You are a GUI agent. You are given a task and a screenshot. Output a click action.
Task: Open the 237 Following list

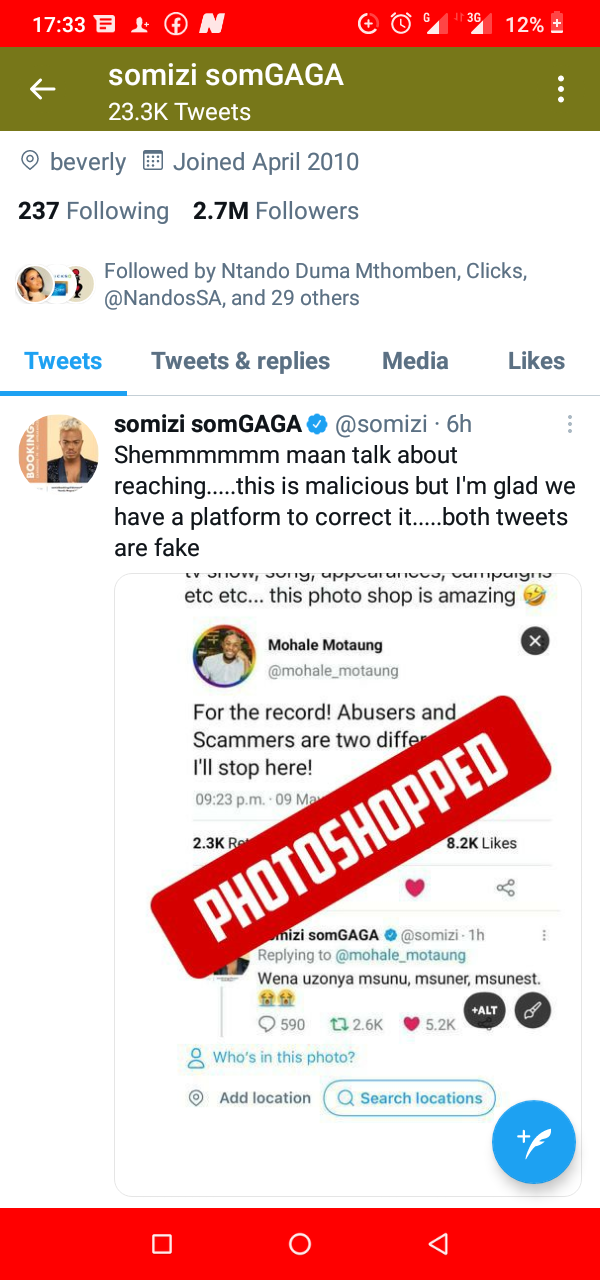click(x=93, y=211)
